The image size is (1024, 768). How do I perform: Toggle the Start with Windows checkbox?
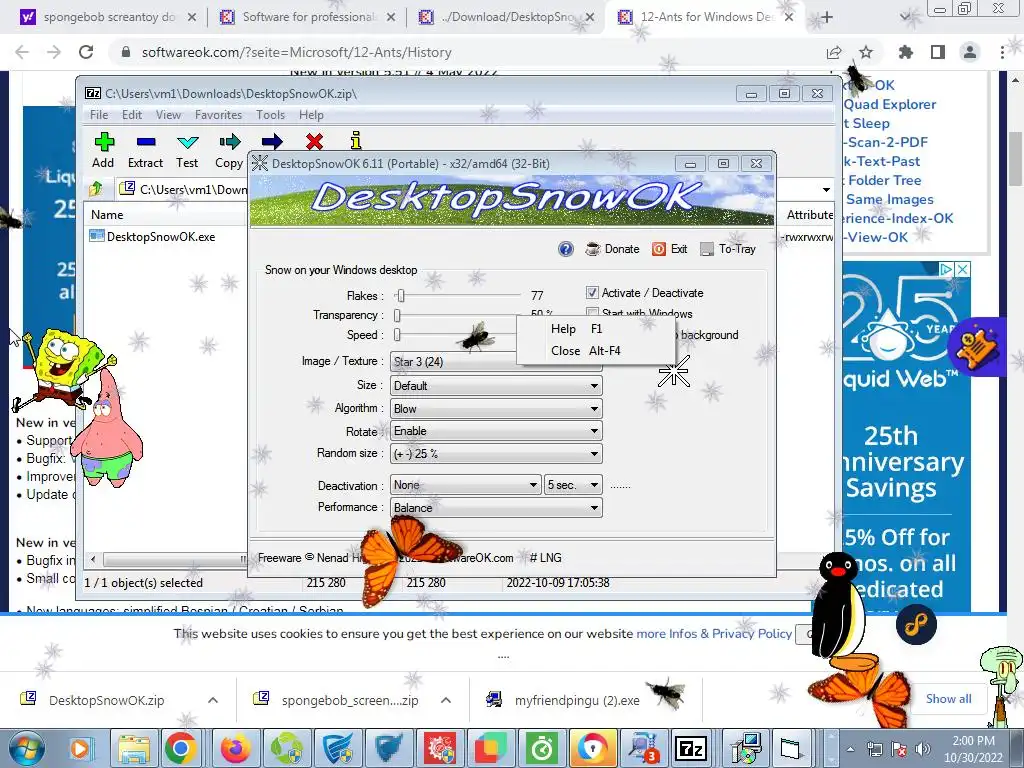[592, 312]
